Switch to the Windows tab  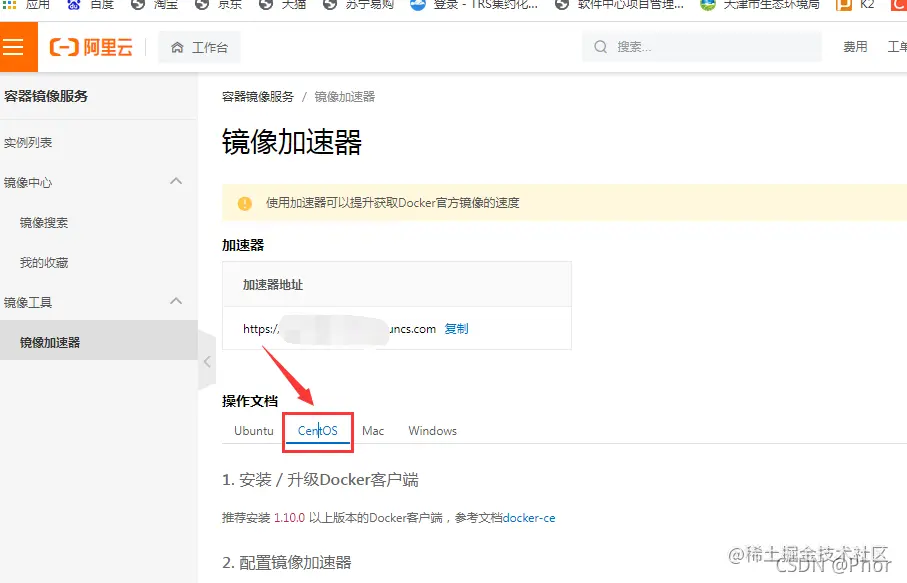pyautogui.click(x=432, y=430)
